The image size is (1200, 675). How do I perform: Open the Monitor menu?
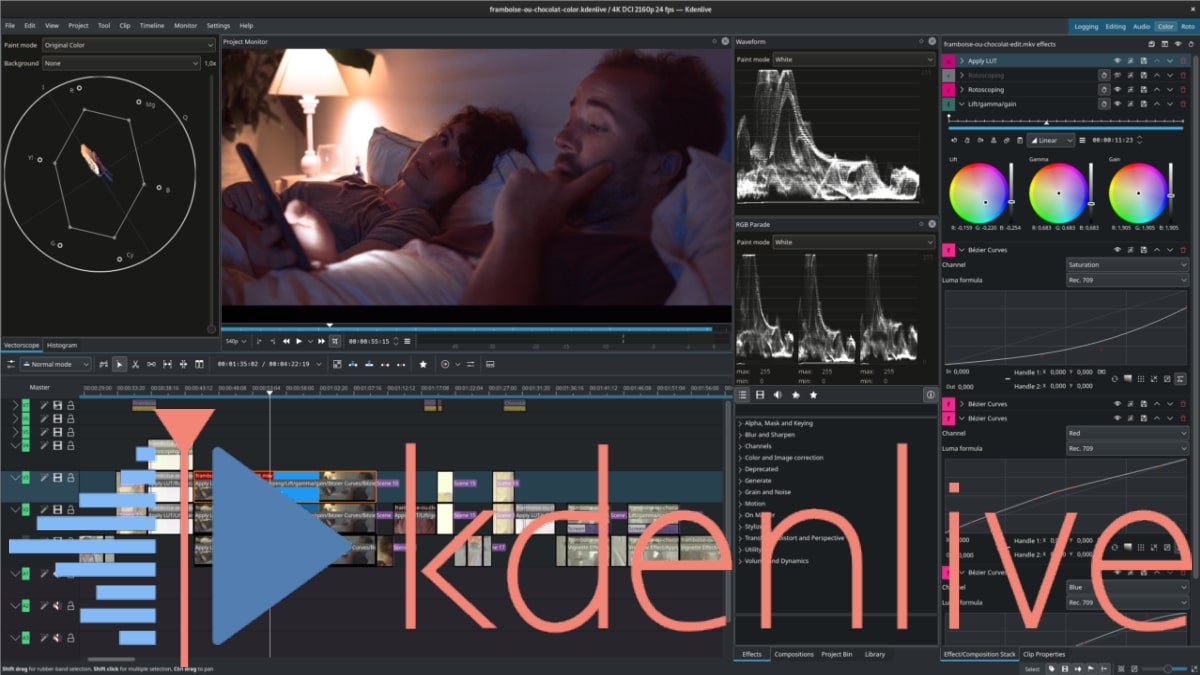(x=186, y=25)
